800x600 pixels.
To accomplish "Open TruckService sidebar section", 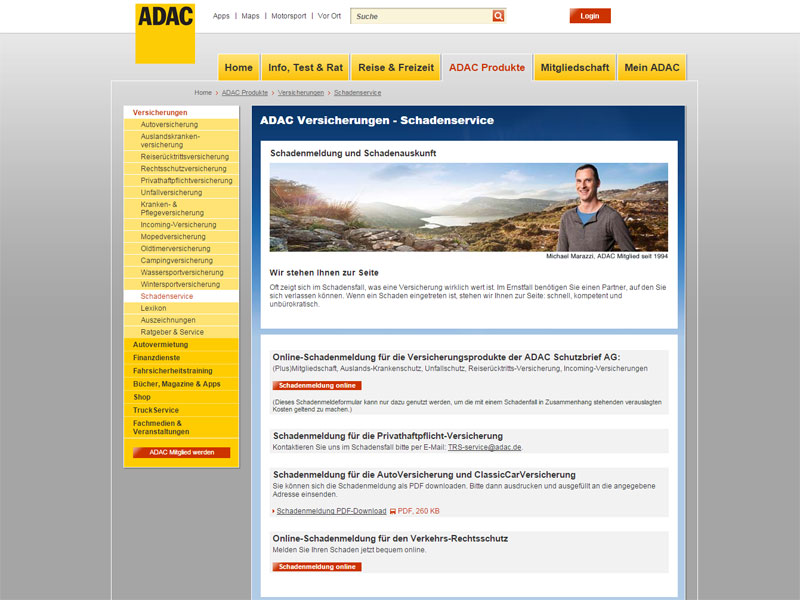I will tap(181, 410).
